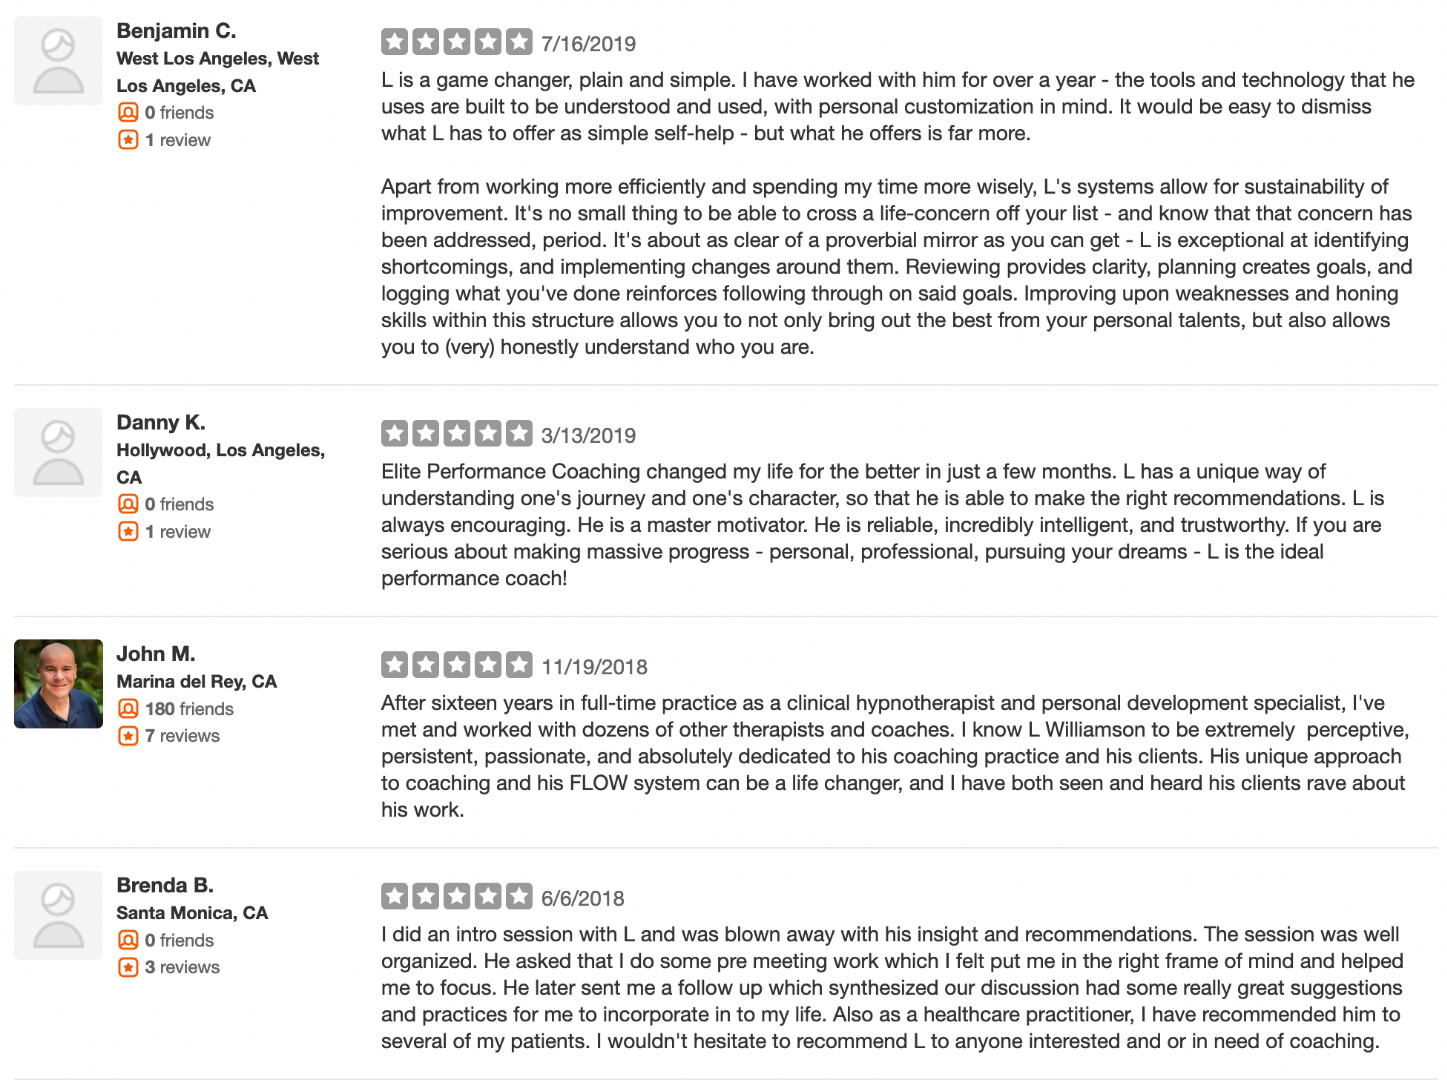Click John M.'s friends icon
Viewport: 1447px width, 1080px height.
pos(128,709)
